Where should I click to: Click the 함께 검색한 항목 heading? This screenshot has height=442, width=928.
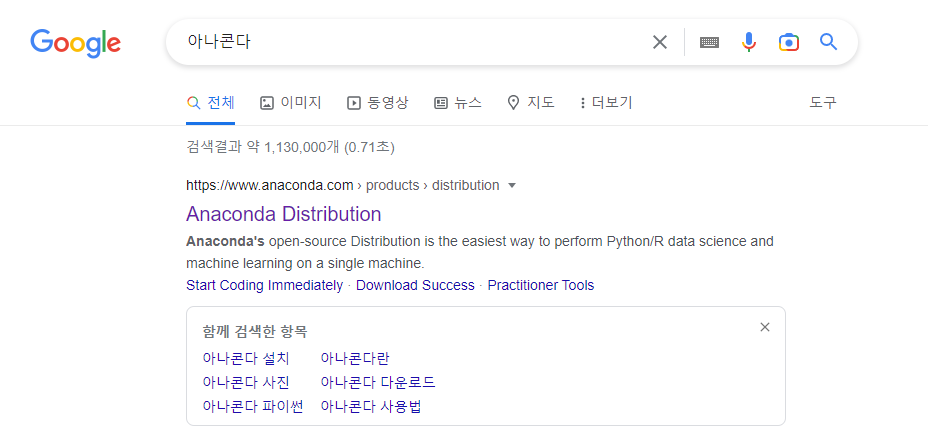255,331
